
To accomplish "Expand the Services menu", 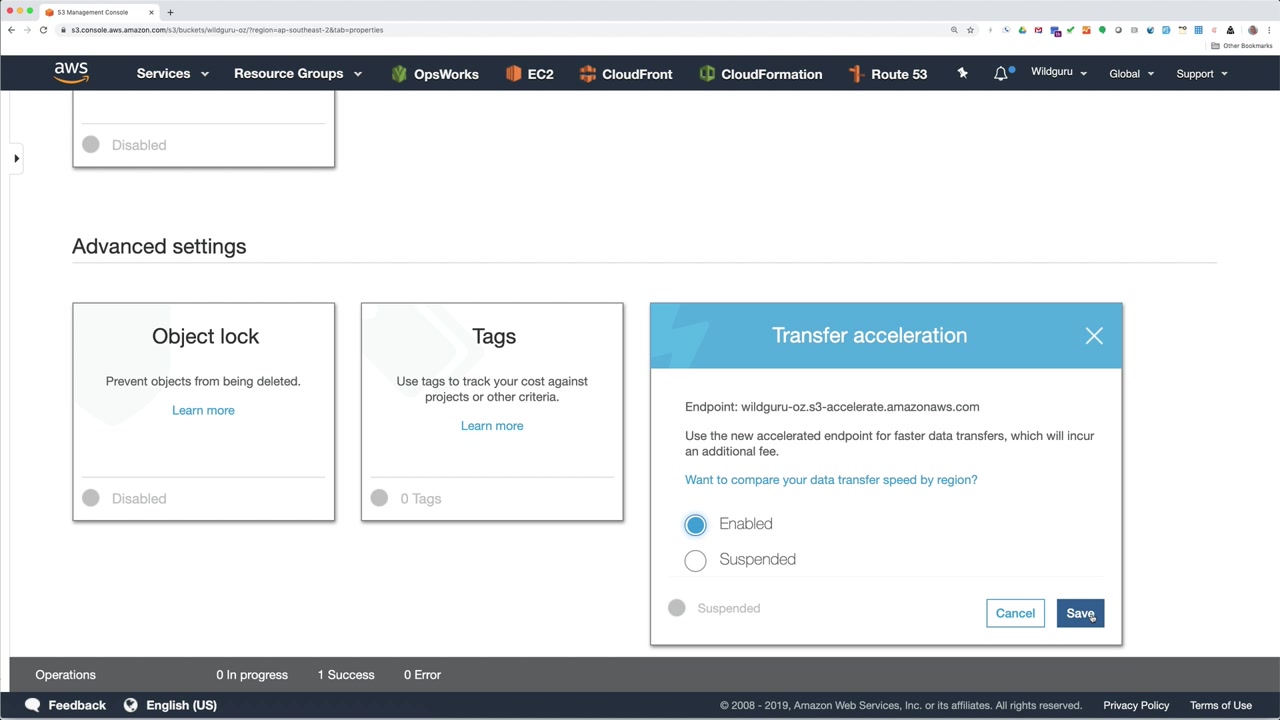I will click(172, 73).
